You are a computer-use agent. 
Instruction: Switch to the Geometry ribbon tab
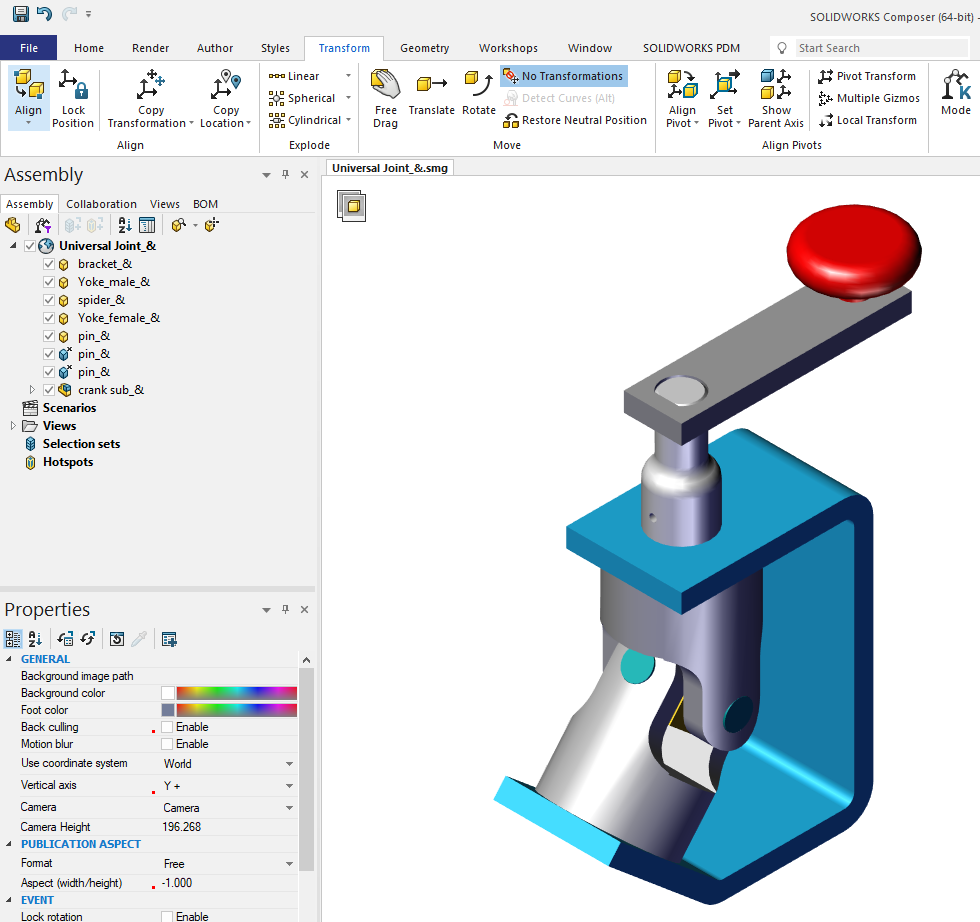coord(424,48)
